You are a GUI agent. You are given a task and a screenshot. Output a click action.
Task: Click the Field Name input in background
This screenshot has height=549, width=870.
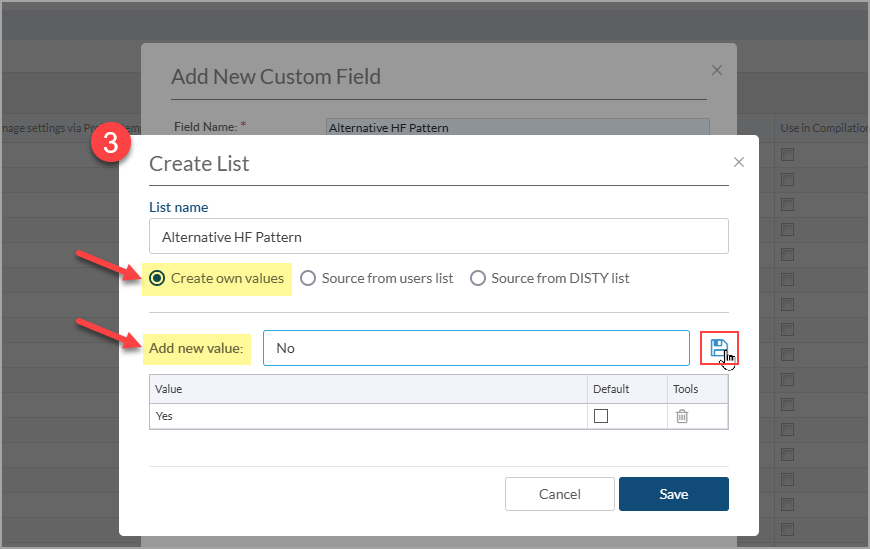point(517,127)
